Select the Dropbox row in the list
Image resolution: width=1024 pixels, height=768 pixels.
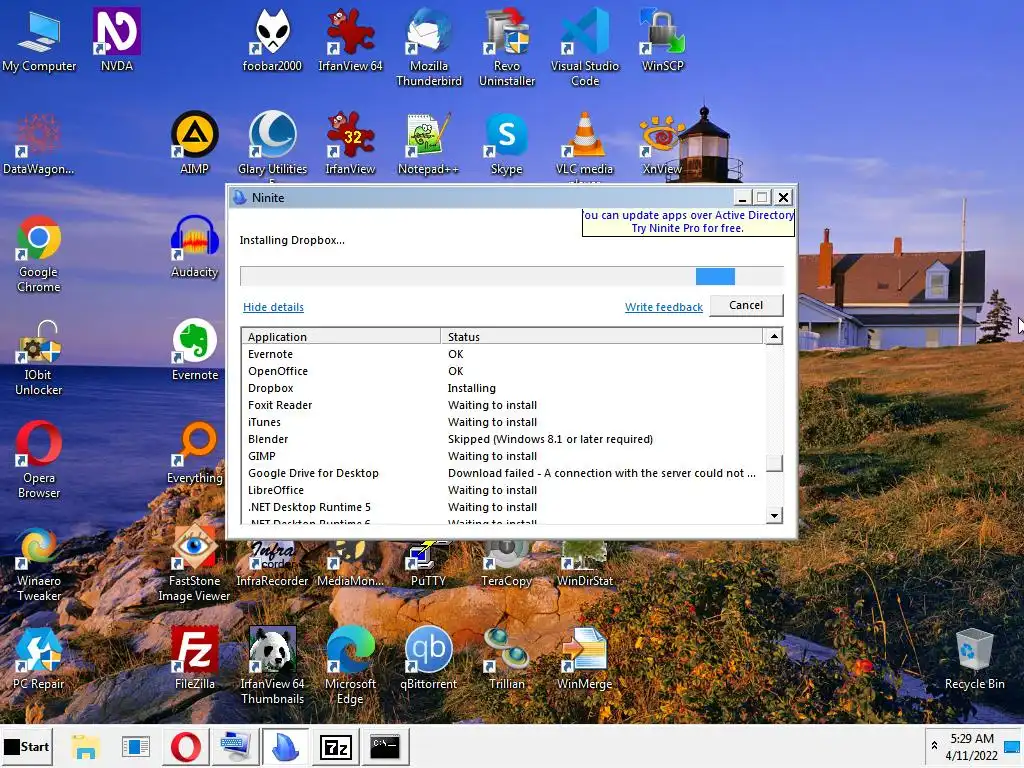[503, 388]
